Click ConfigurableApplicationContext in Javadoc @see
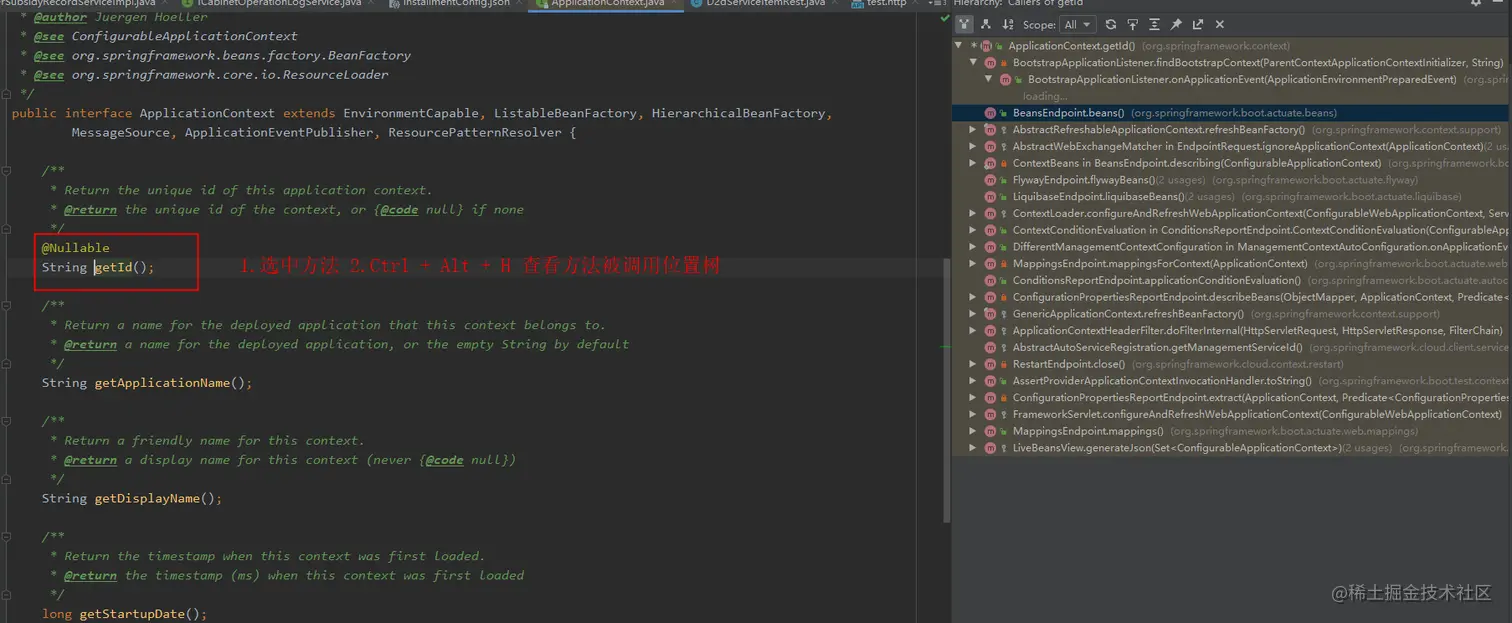 click(185, 36)
